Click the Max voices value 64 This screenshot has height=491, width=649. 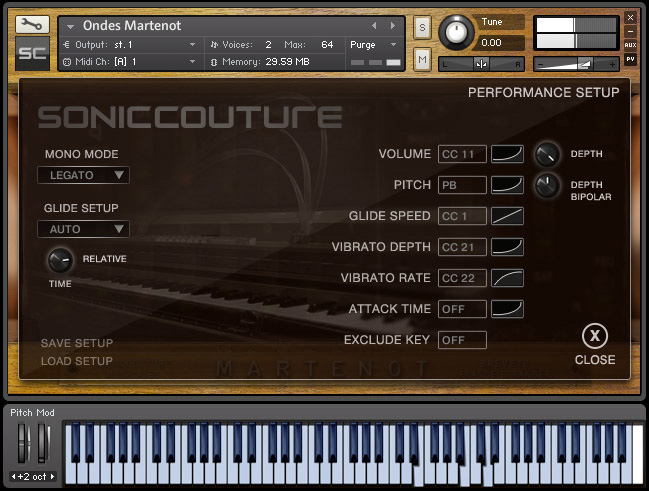coord(327,44)
